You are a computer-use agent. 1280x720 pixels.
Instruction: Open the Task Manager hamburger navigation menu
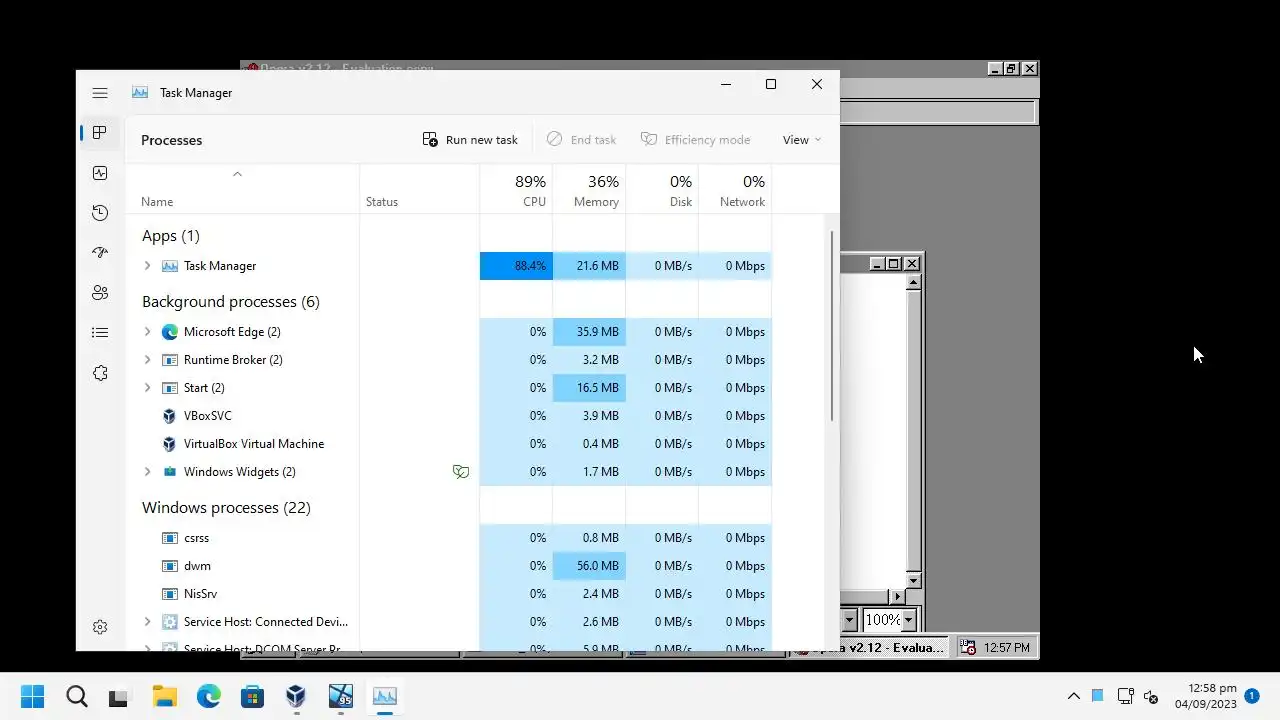pos(100,93)
